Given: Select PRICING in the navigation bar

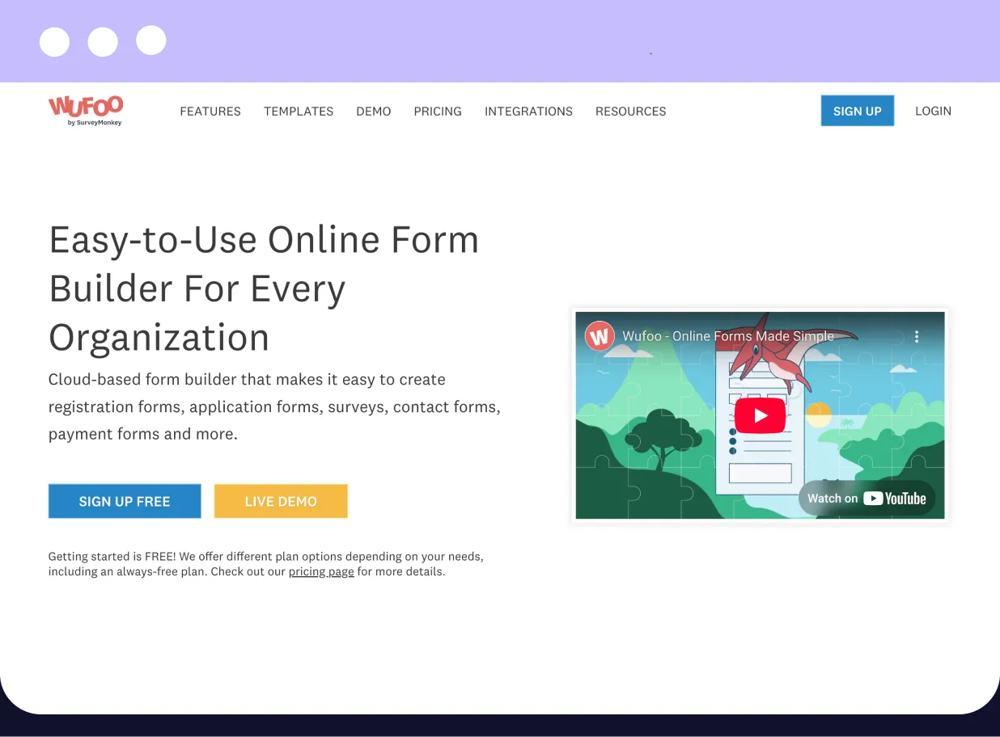Looking at the screenshot, I should 437,111.
